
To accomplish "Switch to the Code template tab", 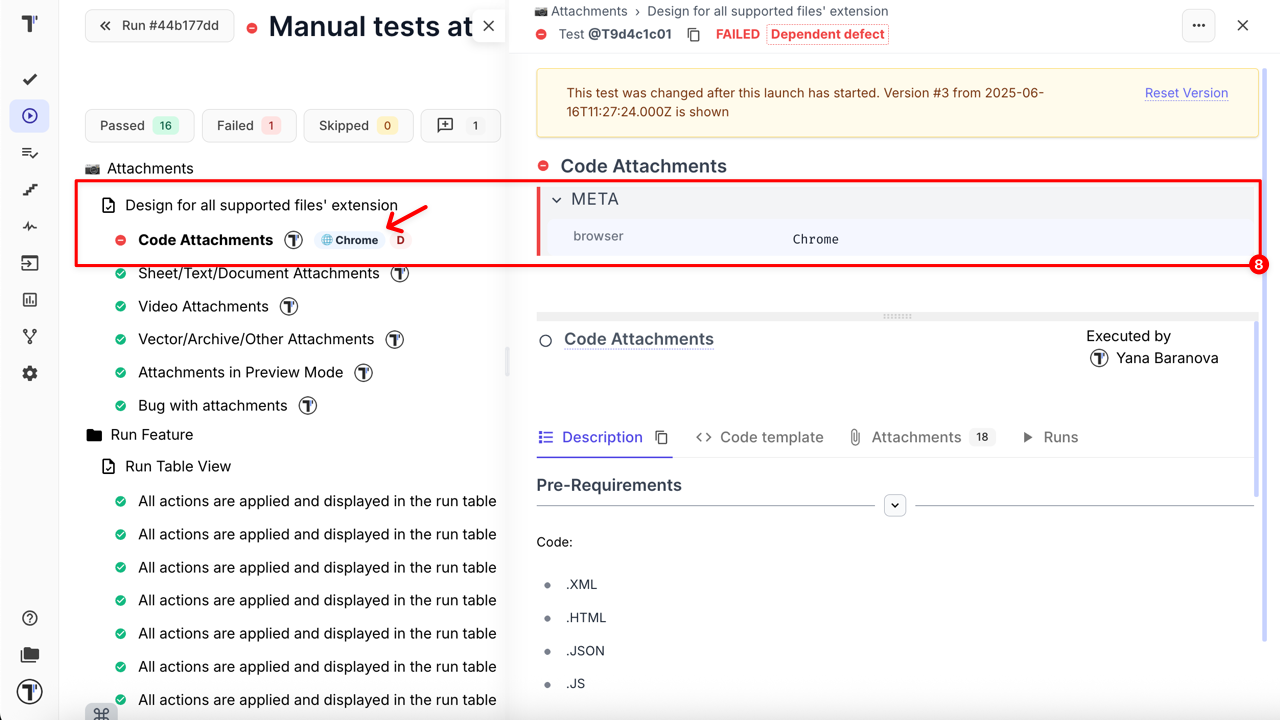I will click(760, 437).
